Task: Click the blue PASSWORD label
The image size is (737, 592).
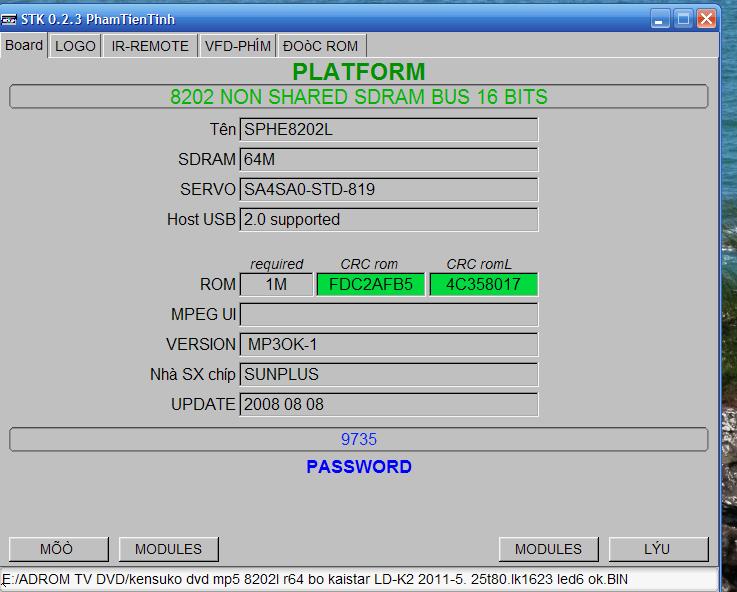Action: (359, 467)
